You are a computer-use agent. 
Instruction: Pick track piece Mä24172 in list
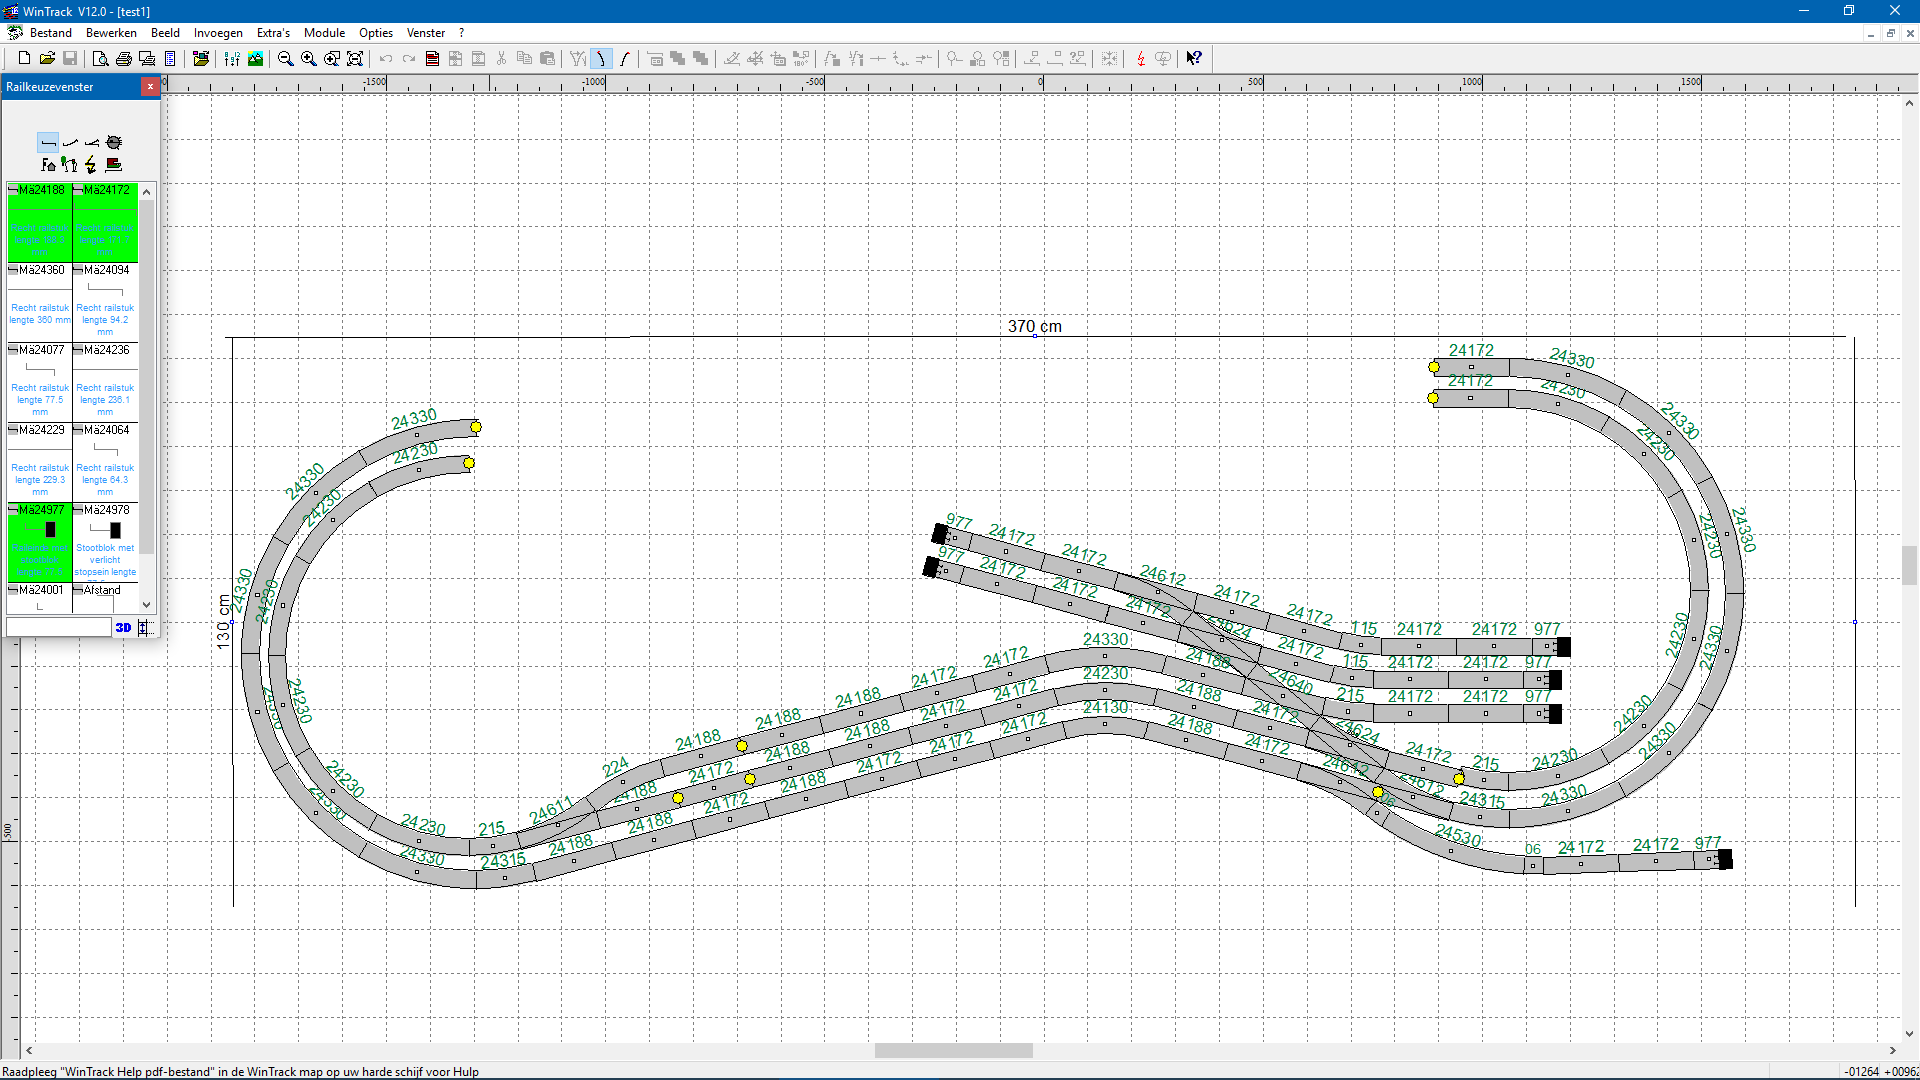click(x=105, y=222)
